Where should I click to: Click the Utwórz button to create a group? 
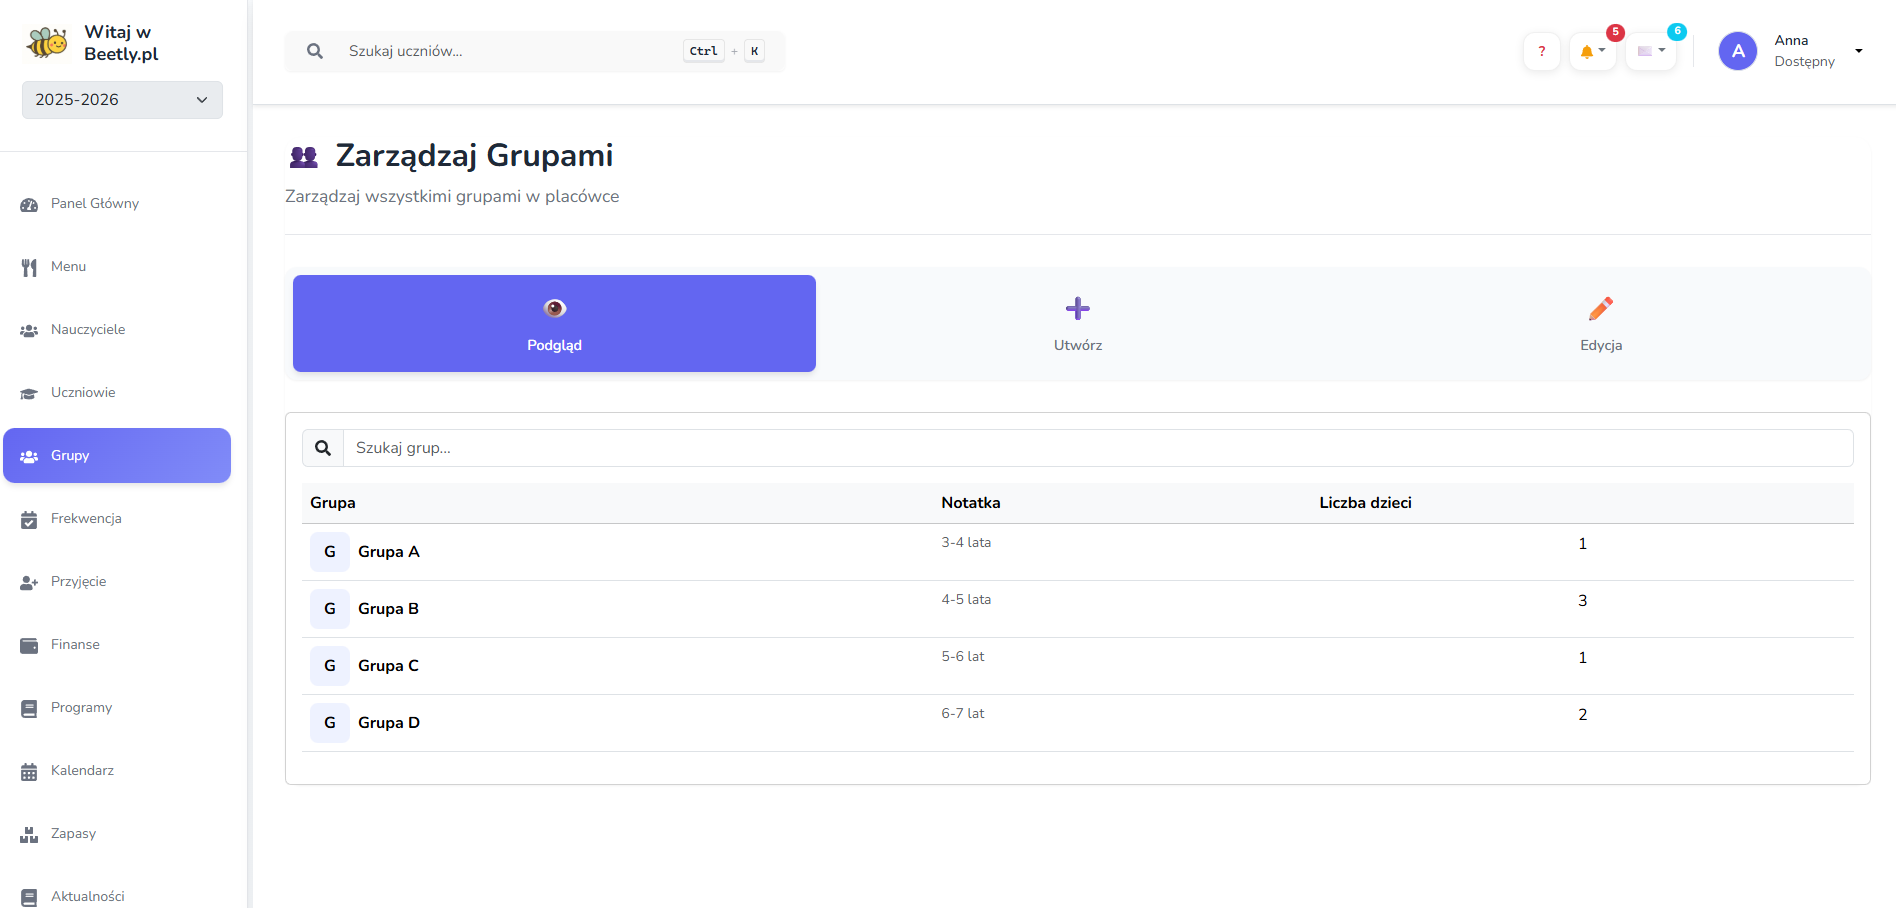pos(1077,323)
